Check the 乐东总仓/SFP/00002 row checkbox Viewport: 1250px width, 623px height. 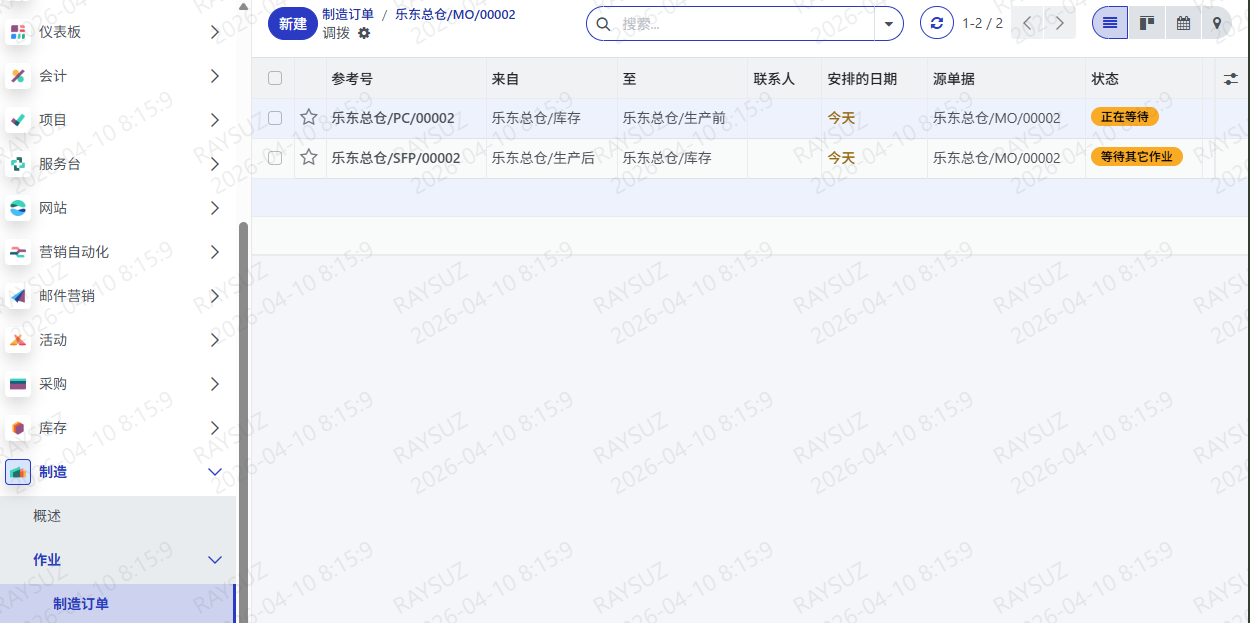[275, 157]
